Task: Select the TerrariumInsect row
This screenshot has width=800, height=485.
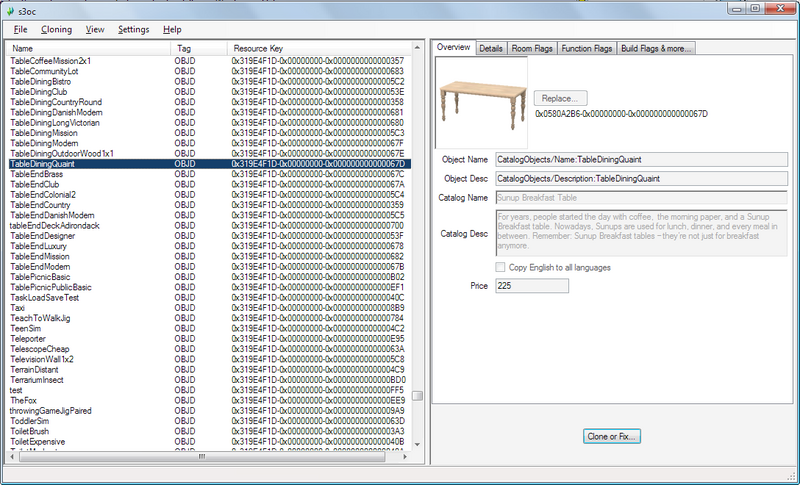Action: click(210, 379)
